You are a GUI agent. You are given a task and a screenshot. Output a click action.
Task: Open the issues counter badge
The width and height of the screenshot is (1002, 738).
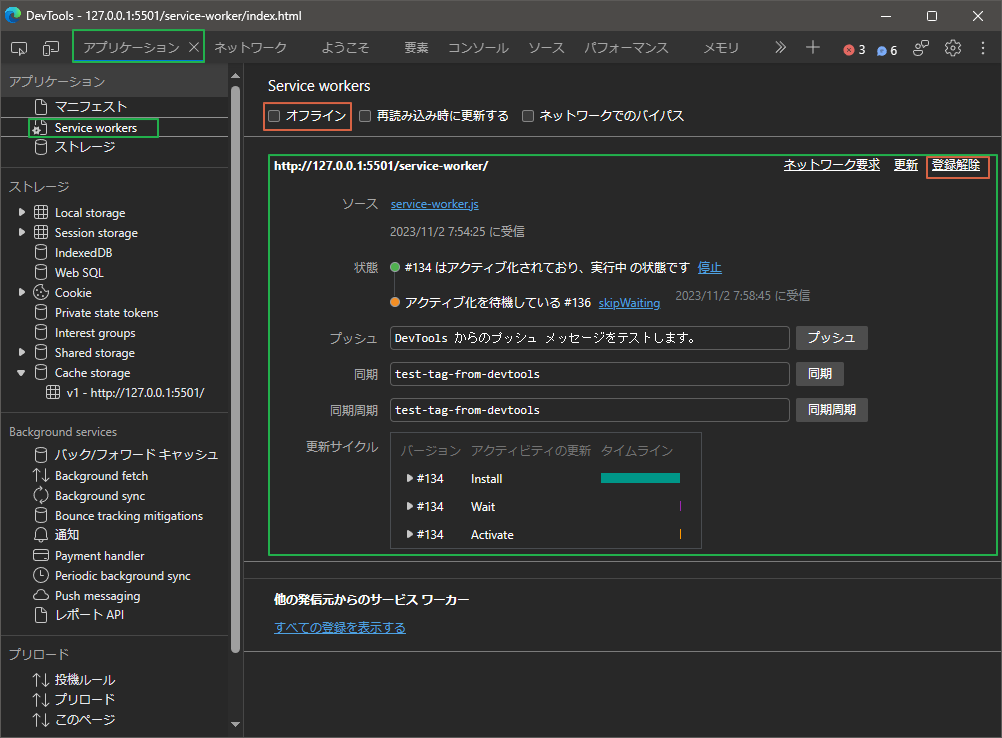(887, 47)
